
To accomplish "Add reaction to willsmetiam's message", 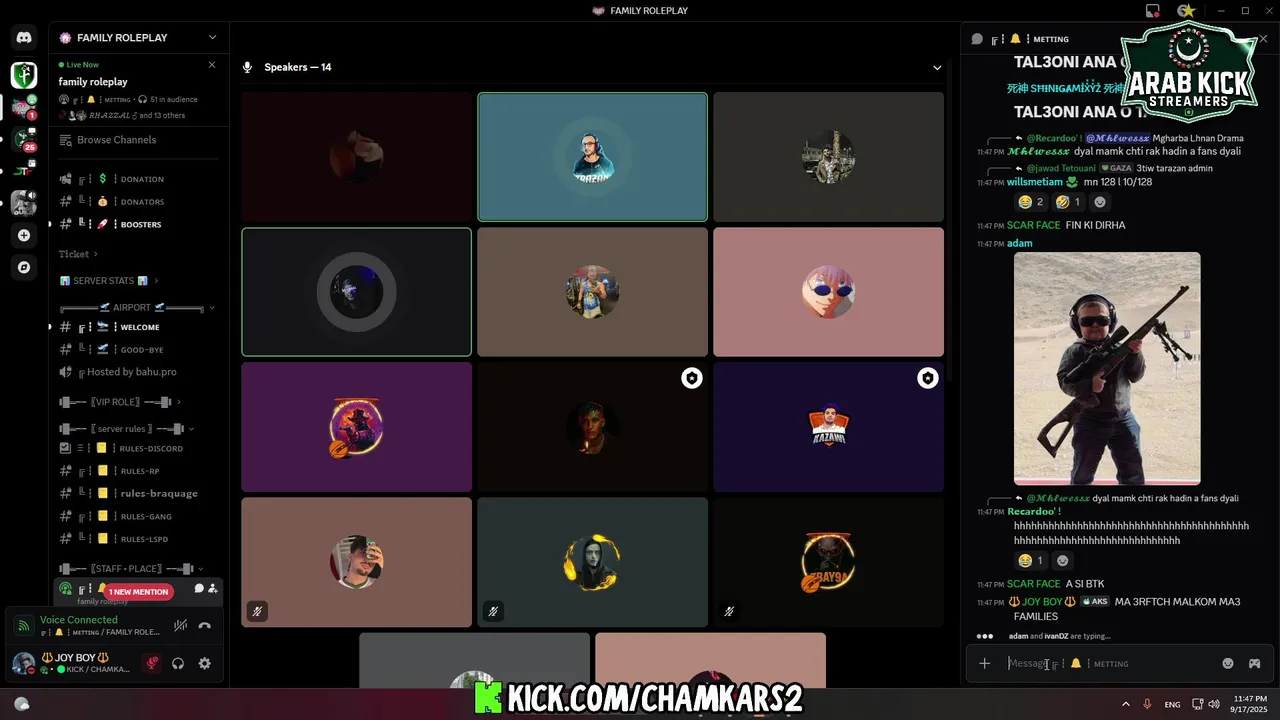I will (1100, 202).
